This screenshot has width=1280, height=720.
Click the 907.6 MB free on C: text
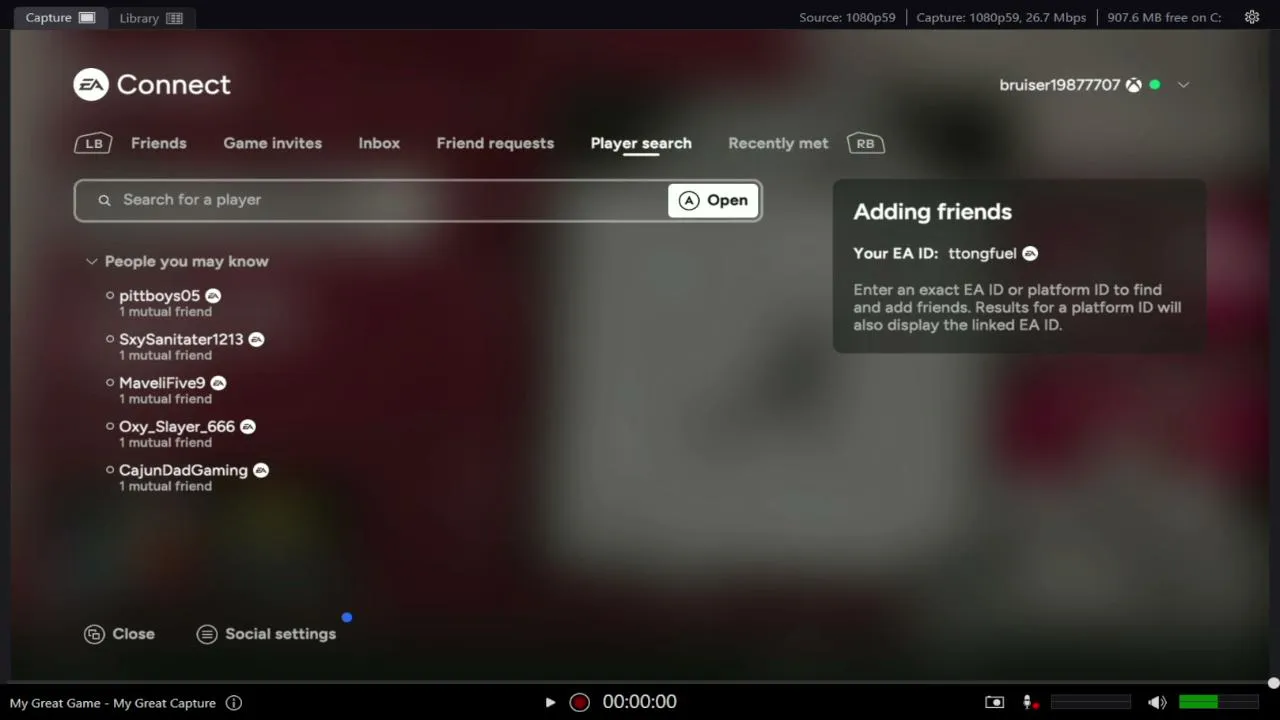point(1164,17)
